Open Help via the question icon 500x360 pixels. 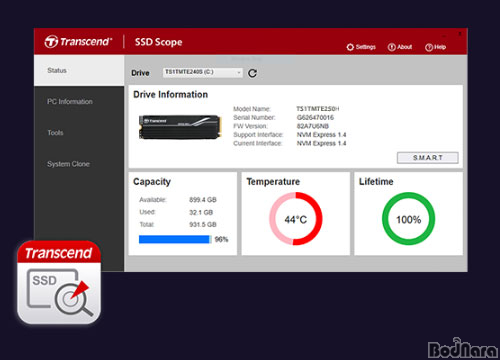429,47
